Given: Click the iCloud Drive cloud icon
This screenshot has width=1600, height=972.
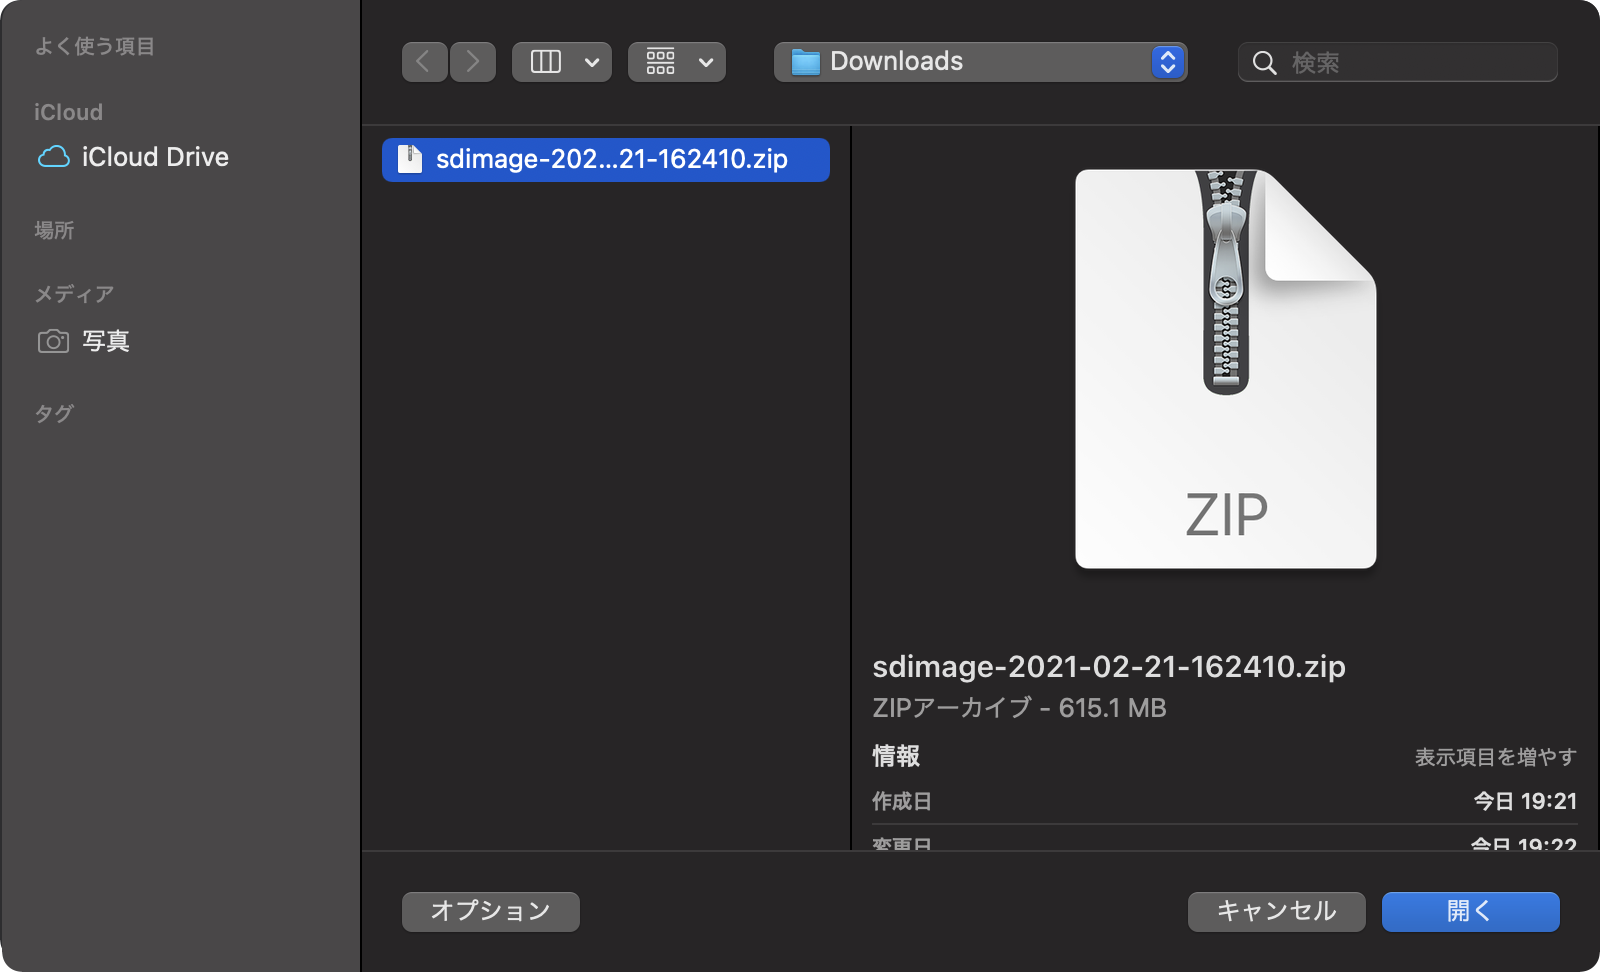Looking at the screenshot, I should 54,157.
